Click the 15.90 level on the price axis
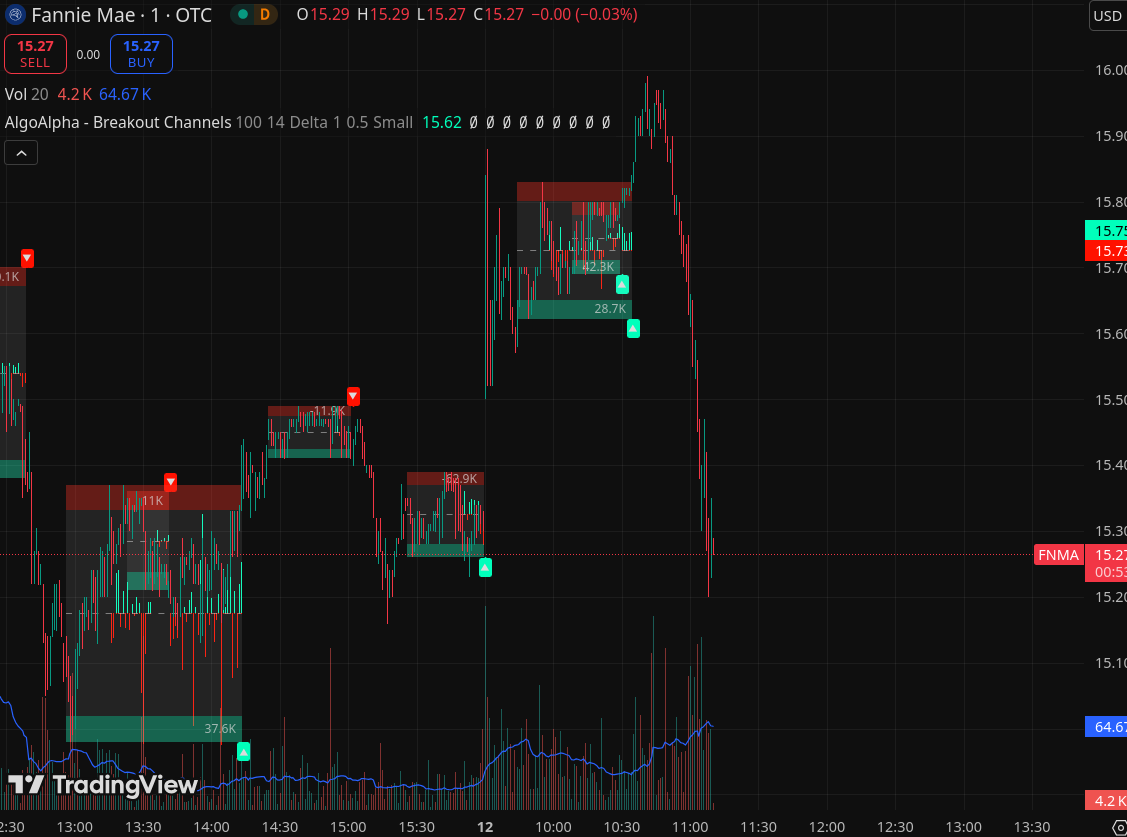The width and height of the screenshot is (1127, 837). (x=1110, y=136)
